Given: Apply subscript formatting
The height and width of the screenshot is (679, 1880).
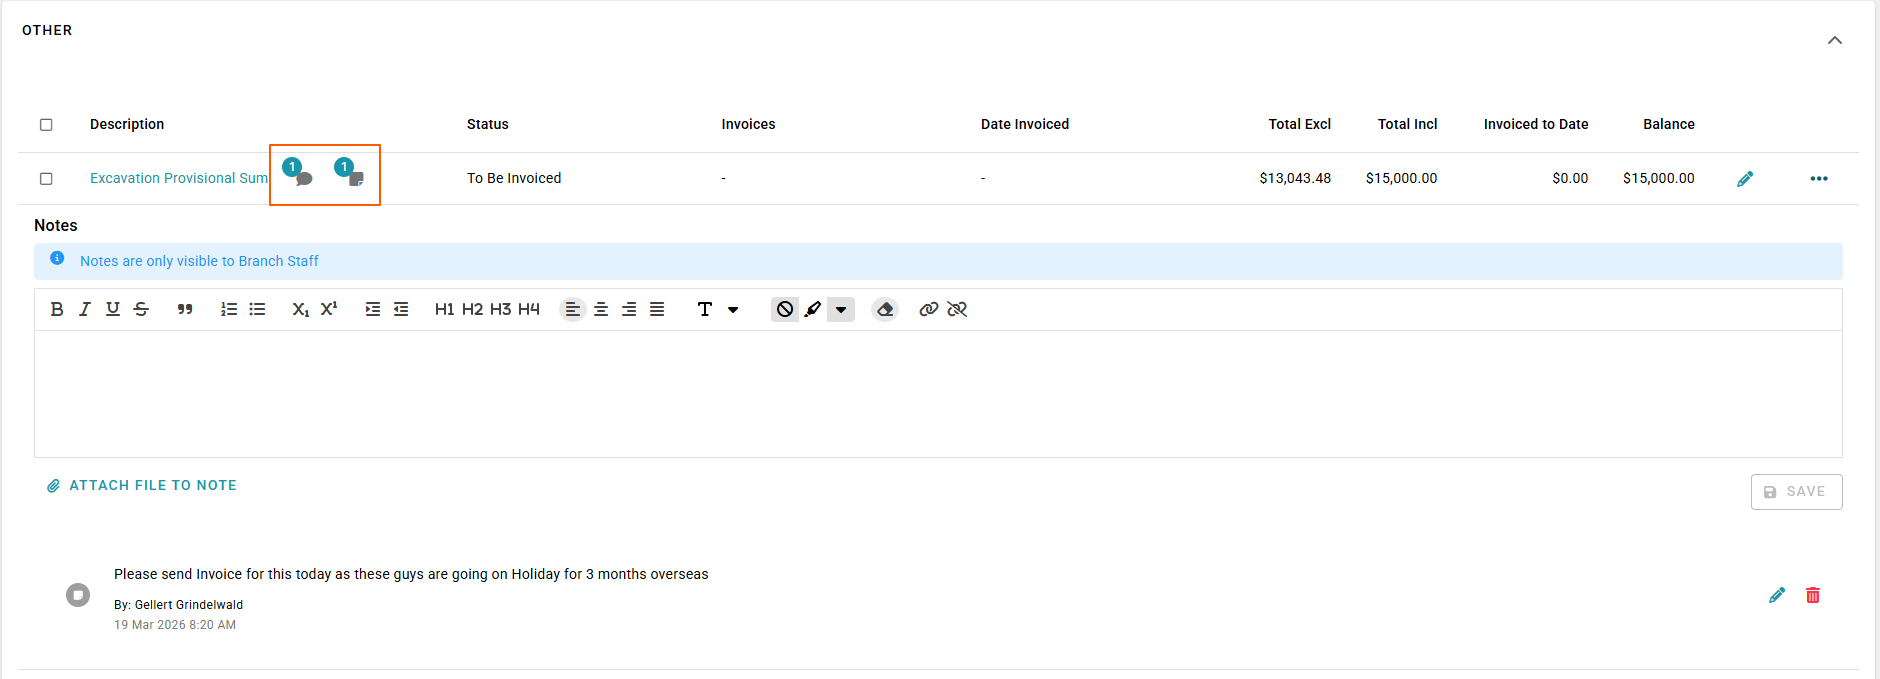Looking at the screenshot, I should pyautogui.click(x=300, y=309).
